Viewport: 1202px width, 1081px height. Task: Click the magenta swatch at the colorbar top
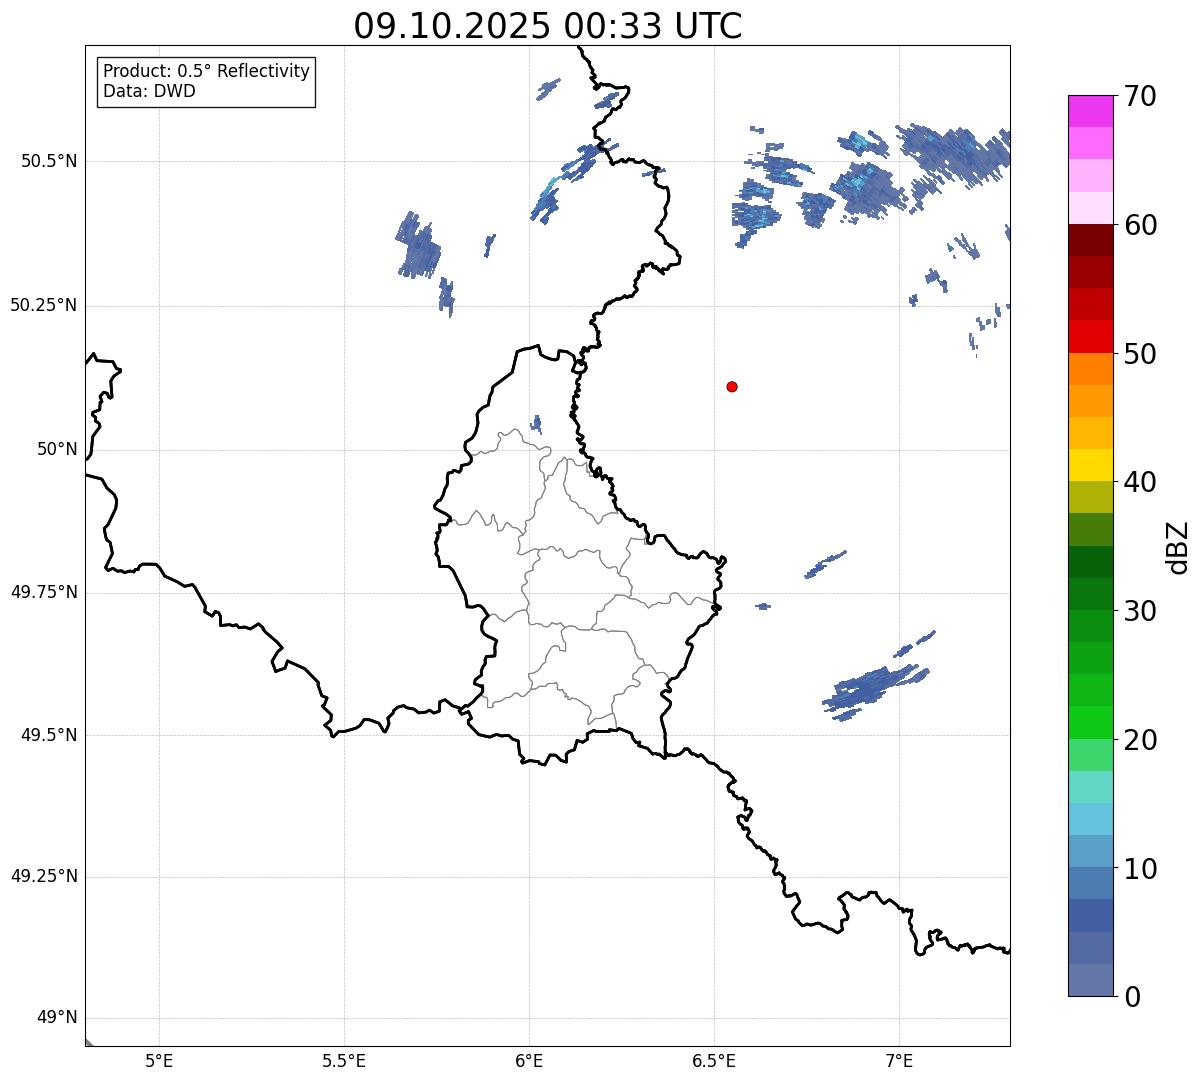pyautogui.click(x=1090, y=111)
